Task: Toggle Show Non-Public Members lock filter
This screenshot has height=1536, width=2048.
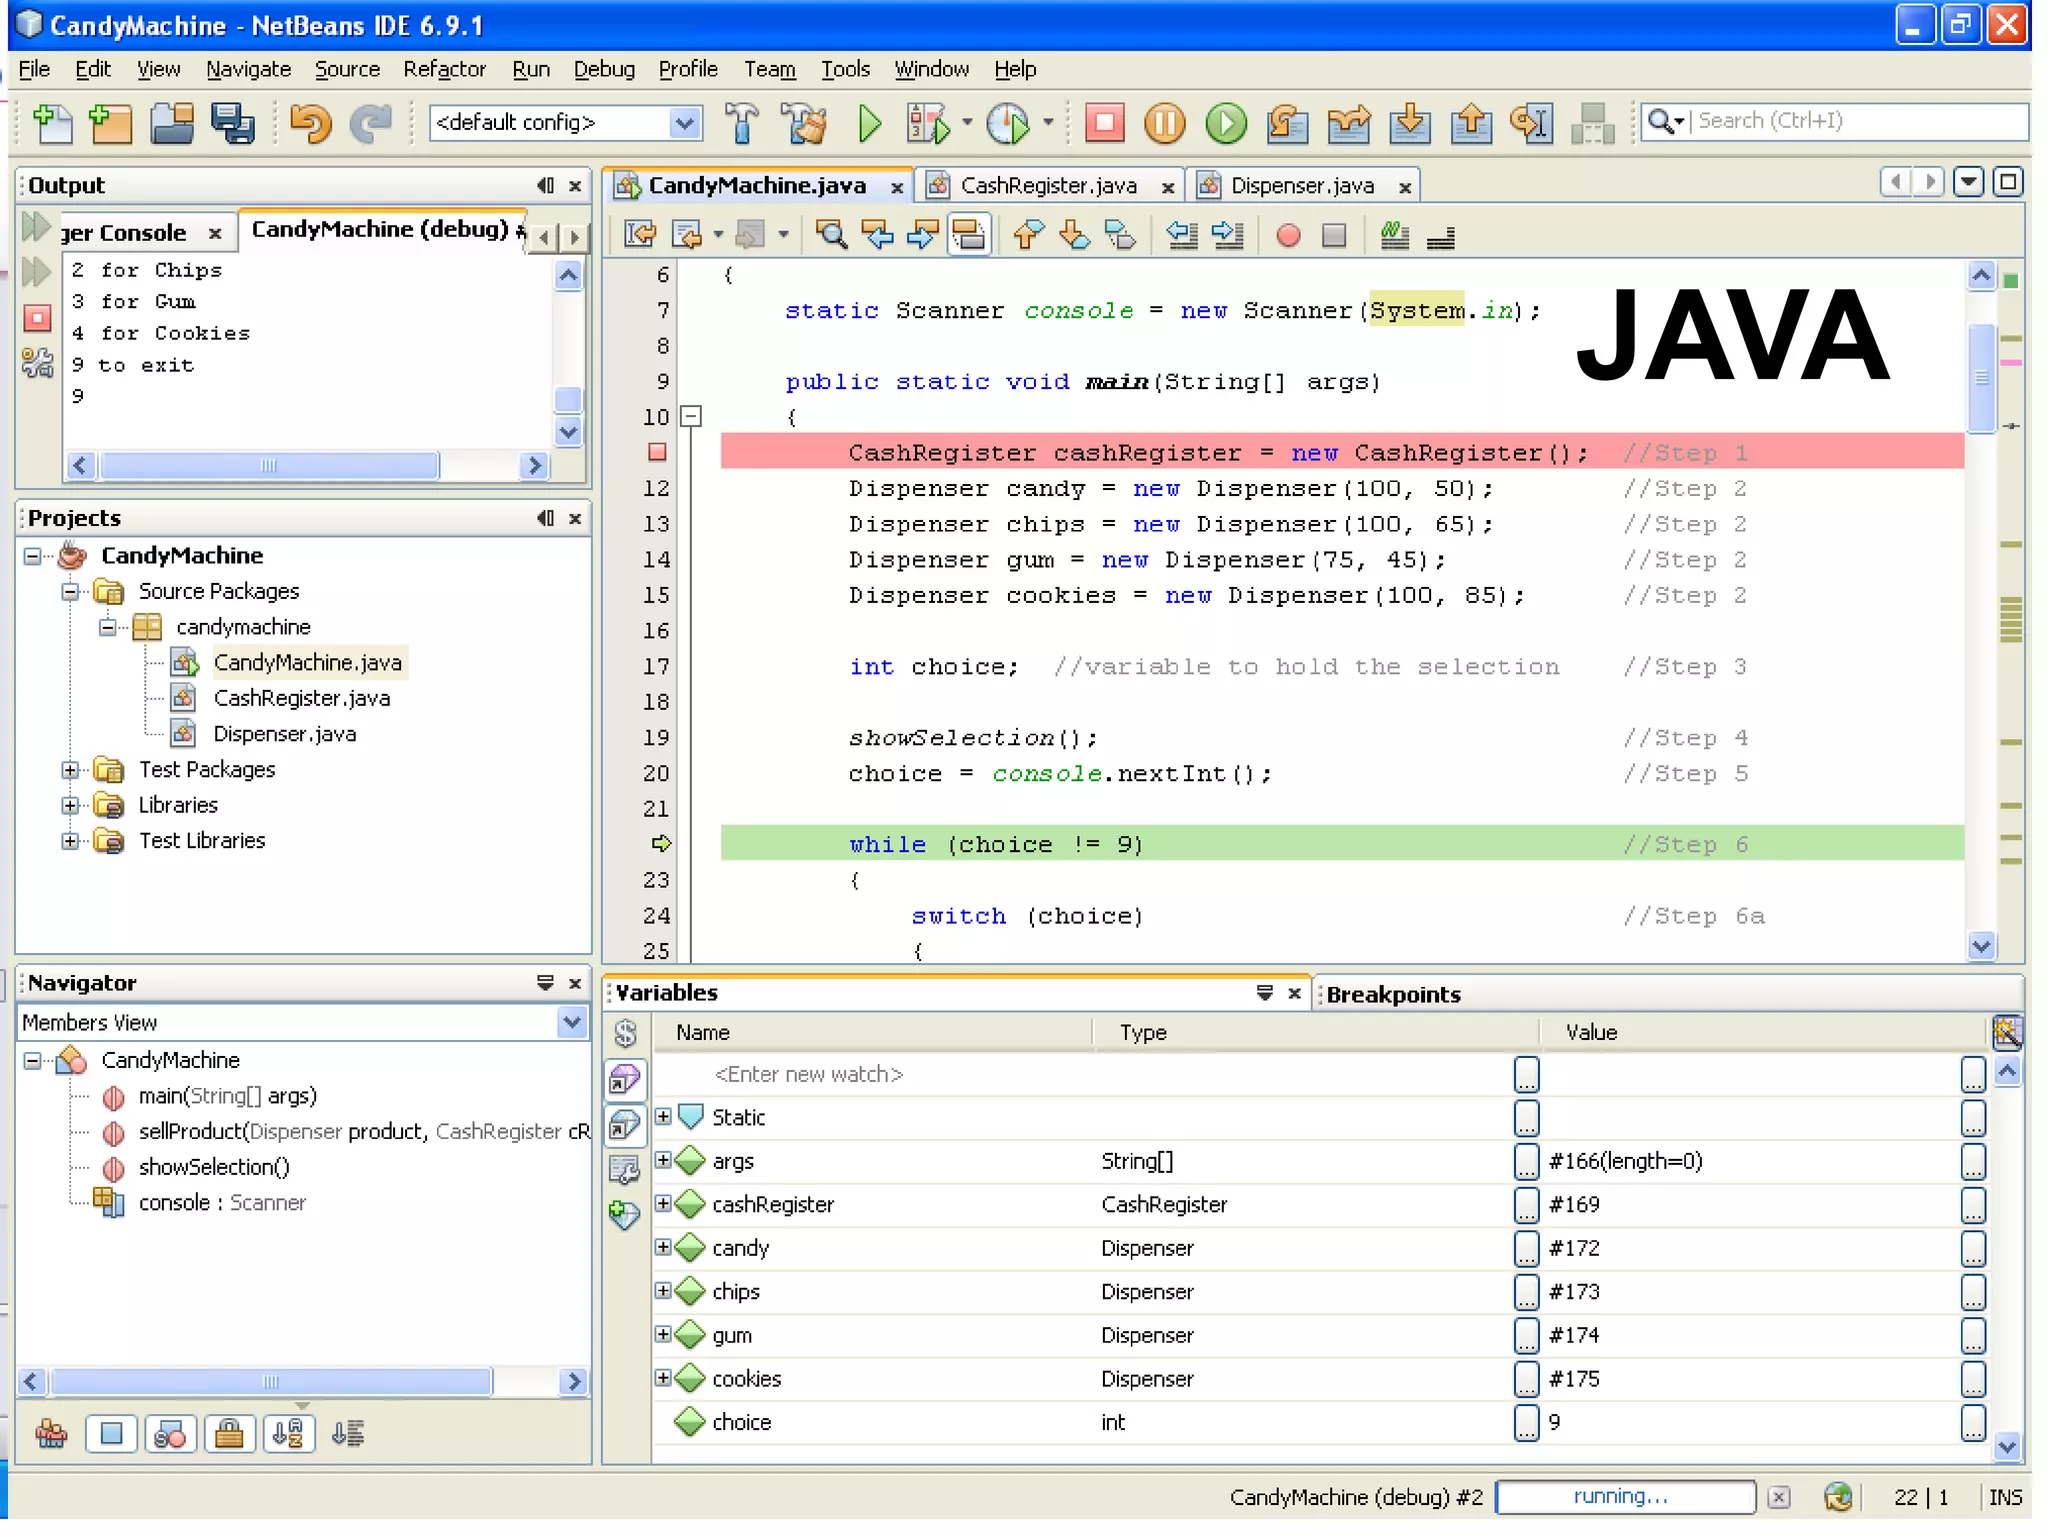Action: (229, 1435)
